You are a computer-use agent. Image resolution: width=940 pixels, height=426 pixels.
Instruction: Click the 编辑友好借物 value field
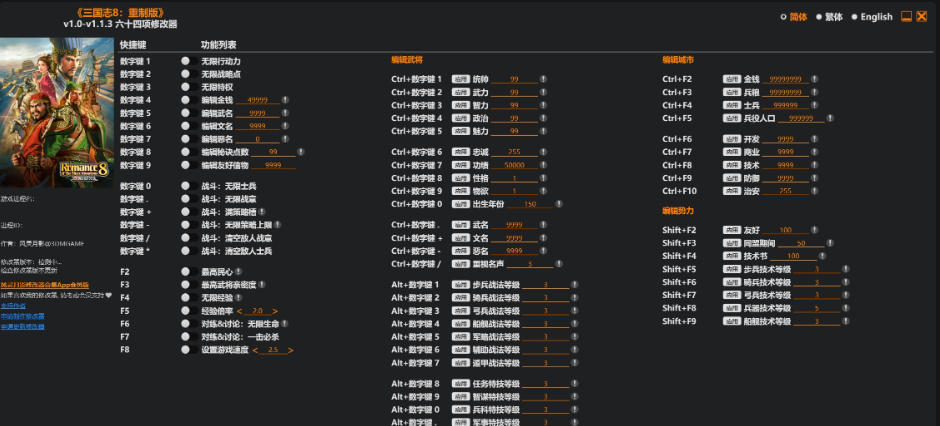273,165
